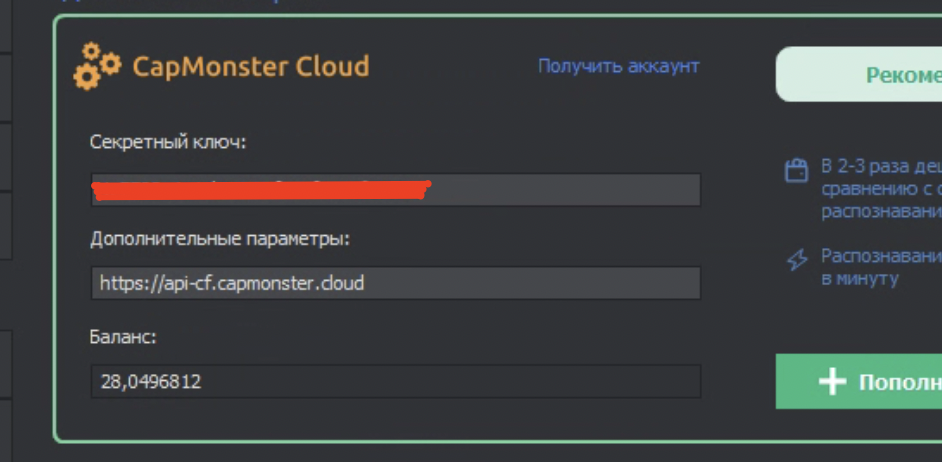This screenshot has height=462, width=942.
Task: Click empty right end of balance field
Action: (600, 381)
